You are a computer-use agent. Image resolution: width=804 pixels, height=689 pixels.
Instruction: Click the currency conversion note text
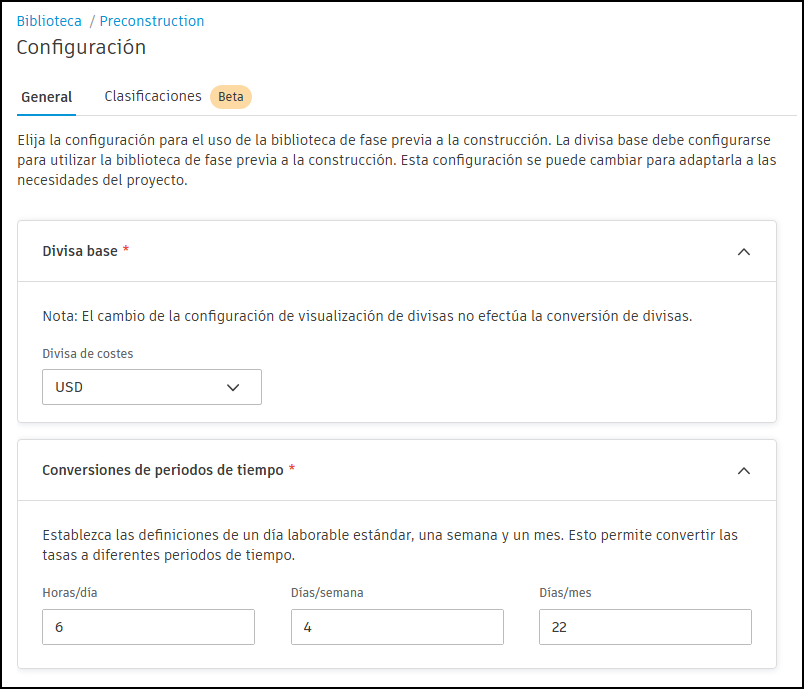pos(367,316)
